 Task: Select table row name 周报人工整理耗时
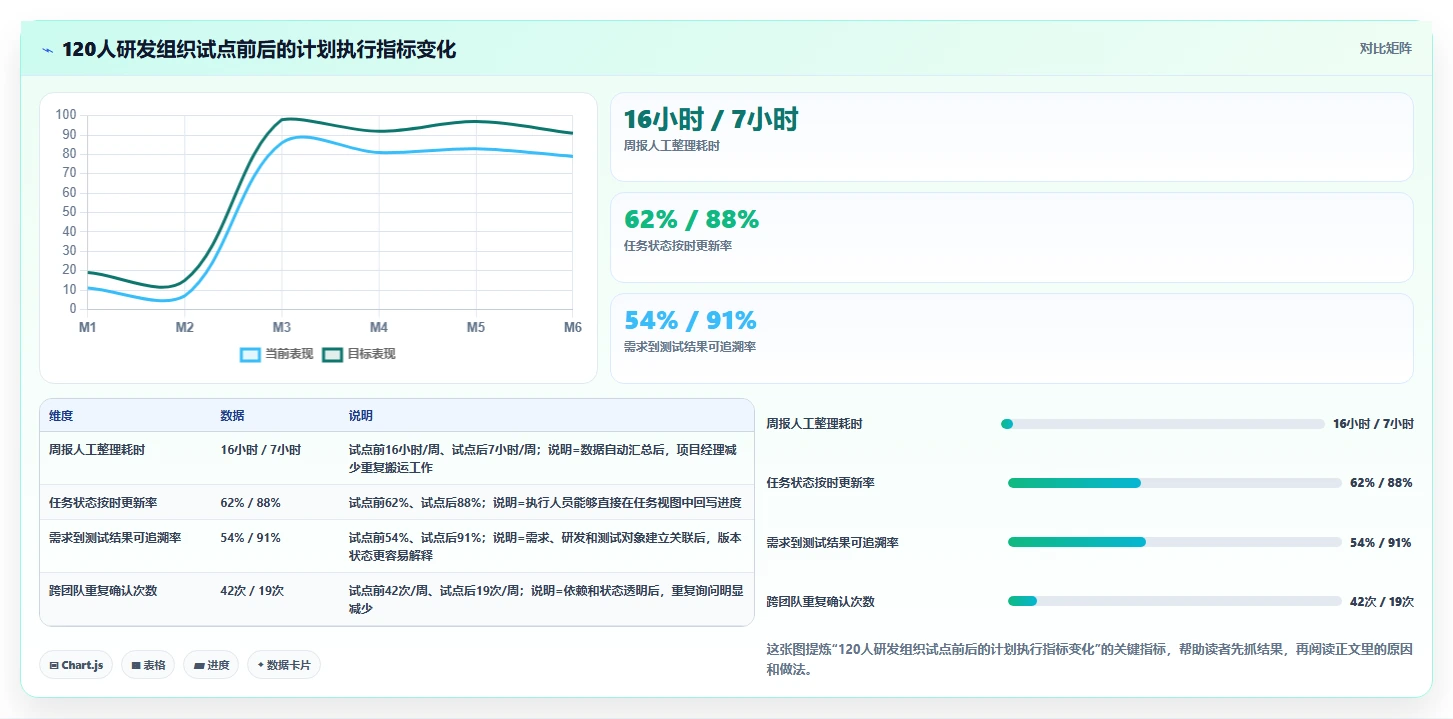pyautogui.click(x=97, y=450)
